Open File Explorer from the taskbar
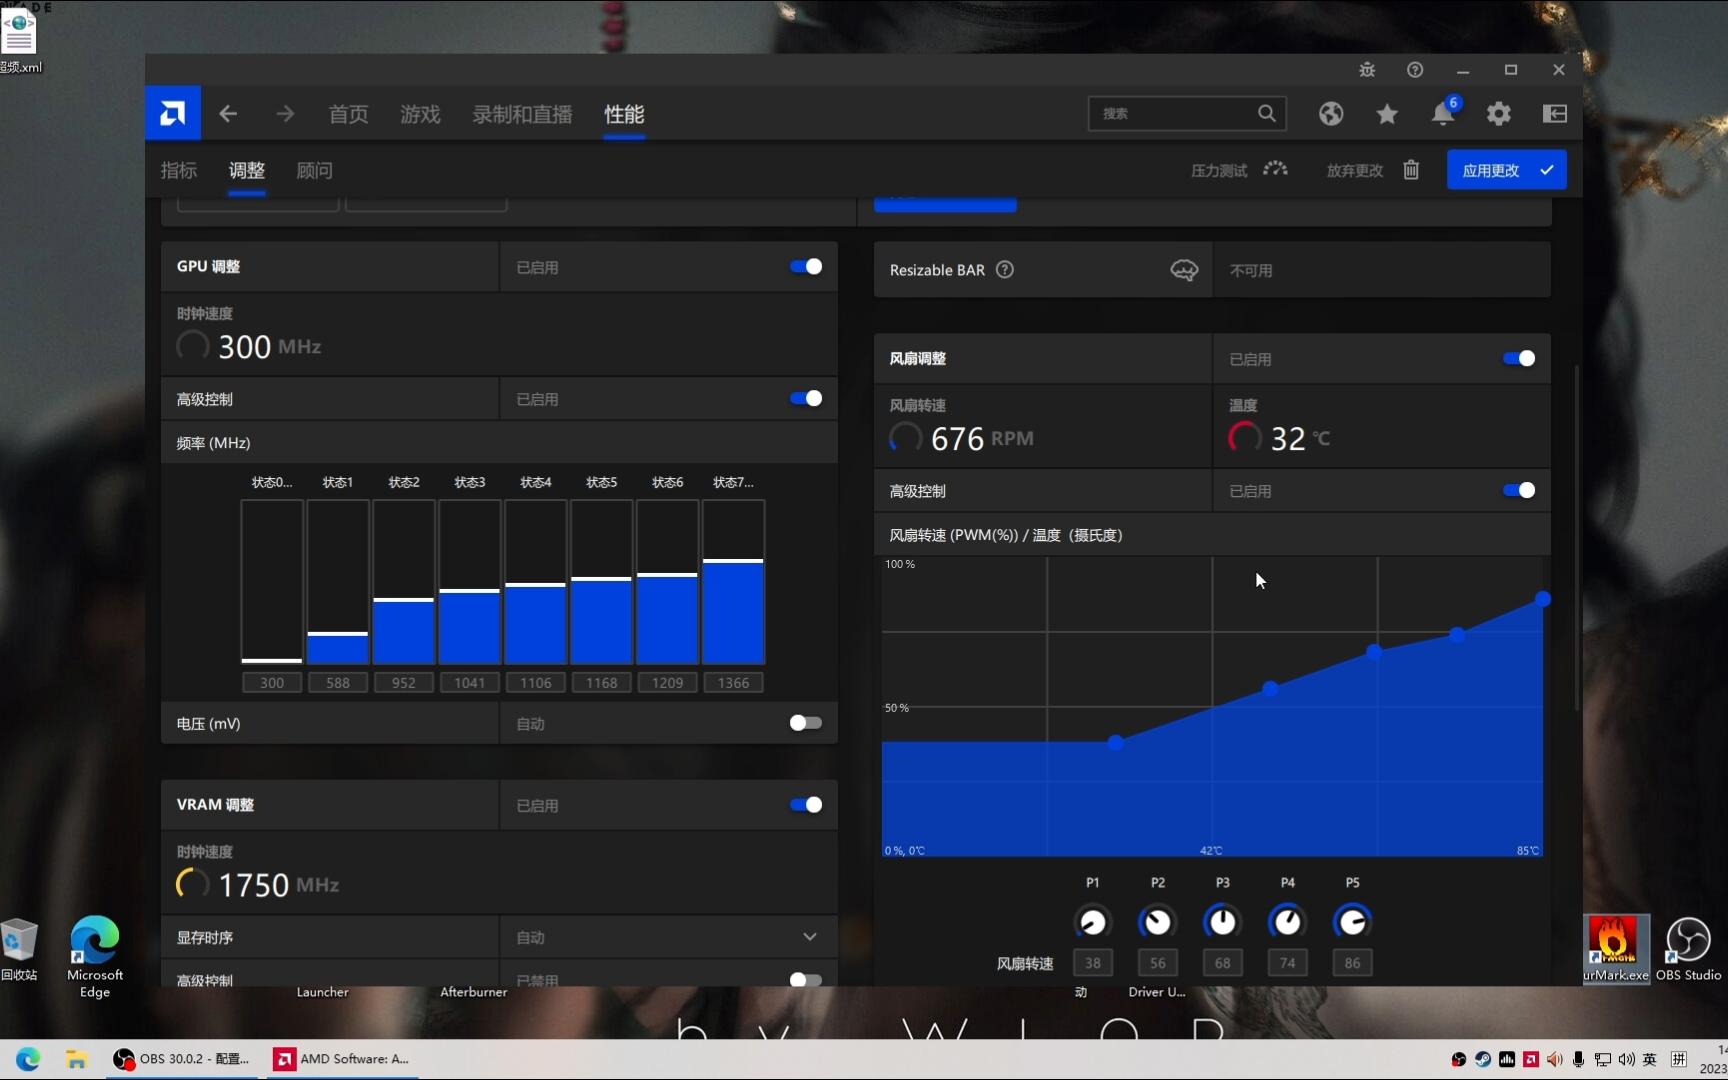Viewport: 1728px width, 1080px height. [x=76, y=1059]
